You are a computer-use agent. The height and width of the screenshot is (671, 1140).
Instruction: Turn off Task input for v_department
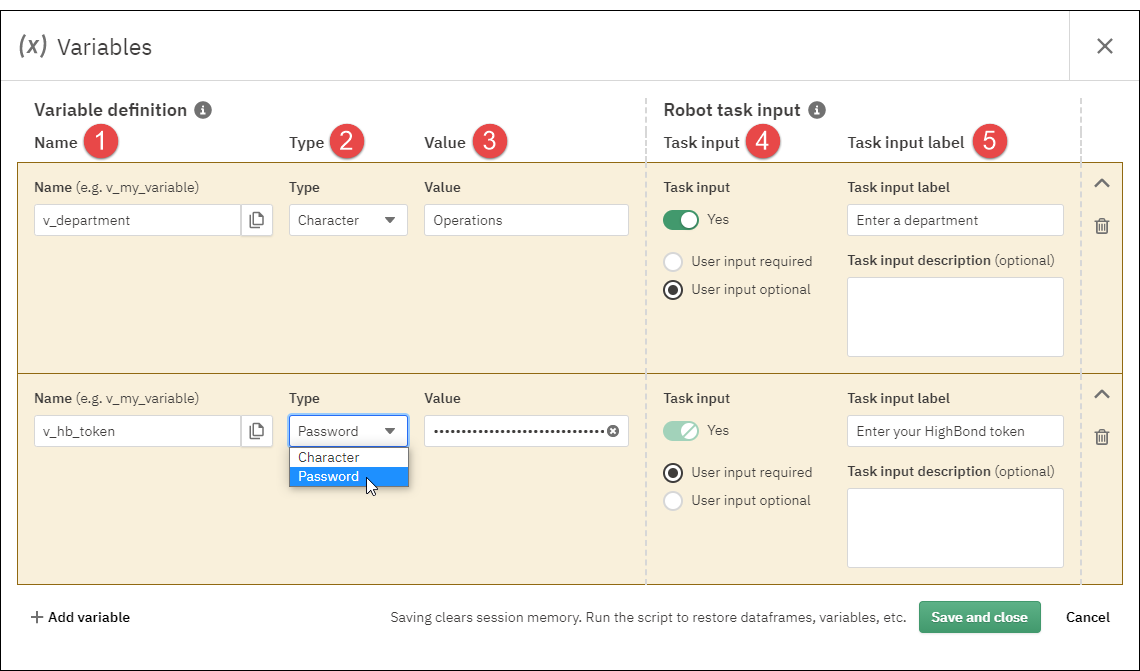coord(681,219)
